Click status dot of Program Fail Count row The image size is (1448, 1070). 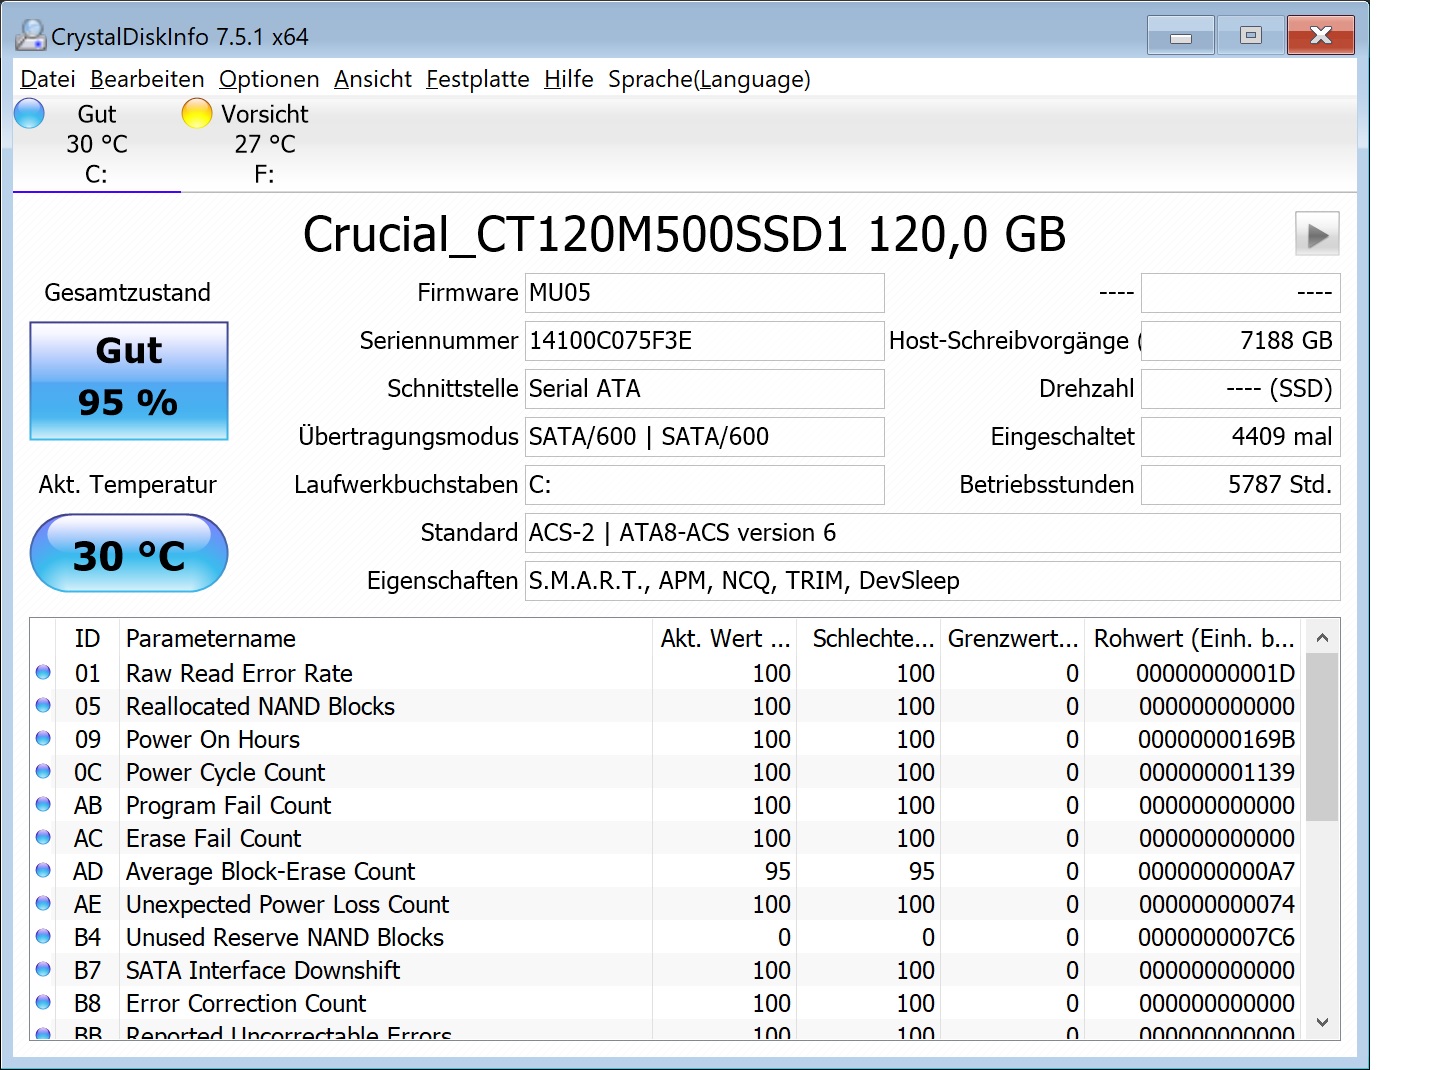pos(43,805)
